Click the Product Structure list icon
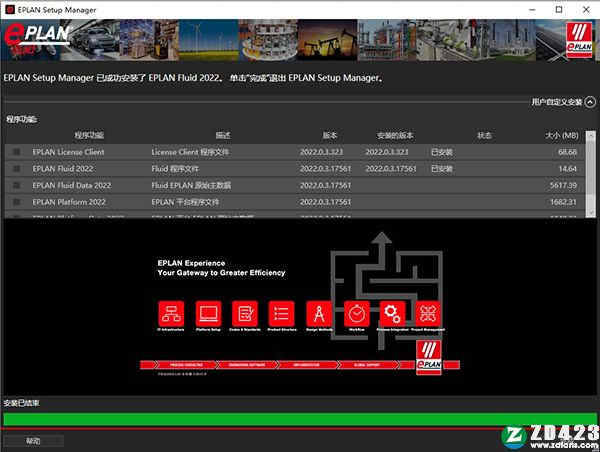 click(282, 312)
